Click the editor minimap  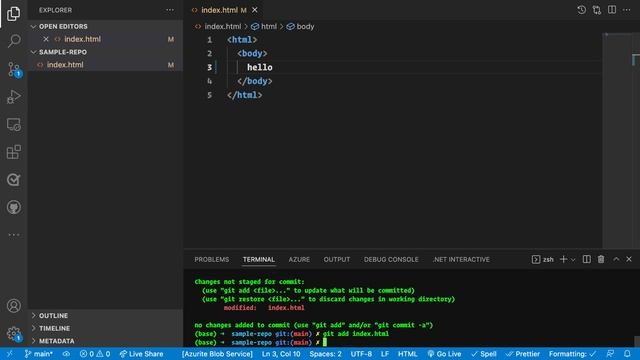[x=616, y=141]
